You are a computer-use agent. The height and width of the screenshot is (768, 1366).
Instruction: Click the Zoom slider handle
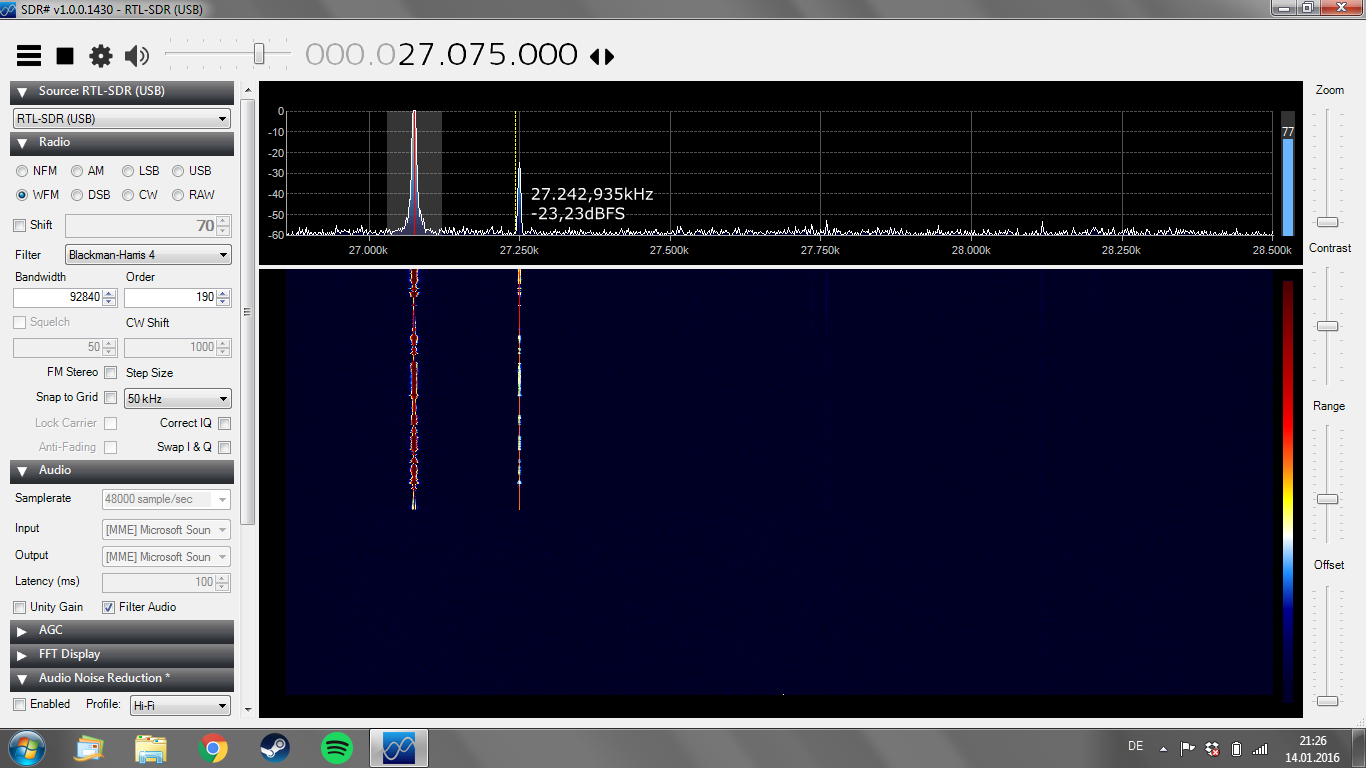1327,222
